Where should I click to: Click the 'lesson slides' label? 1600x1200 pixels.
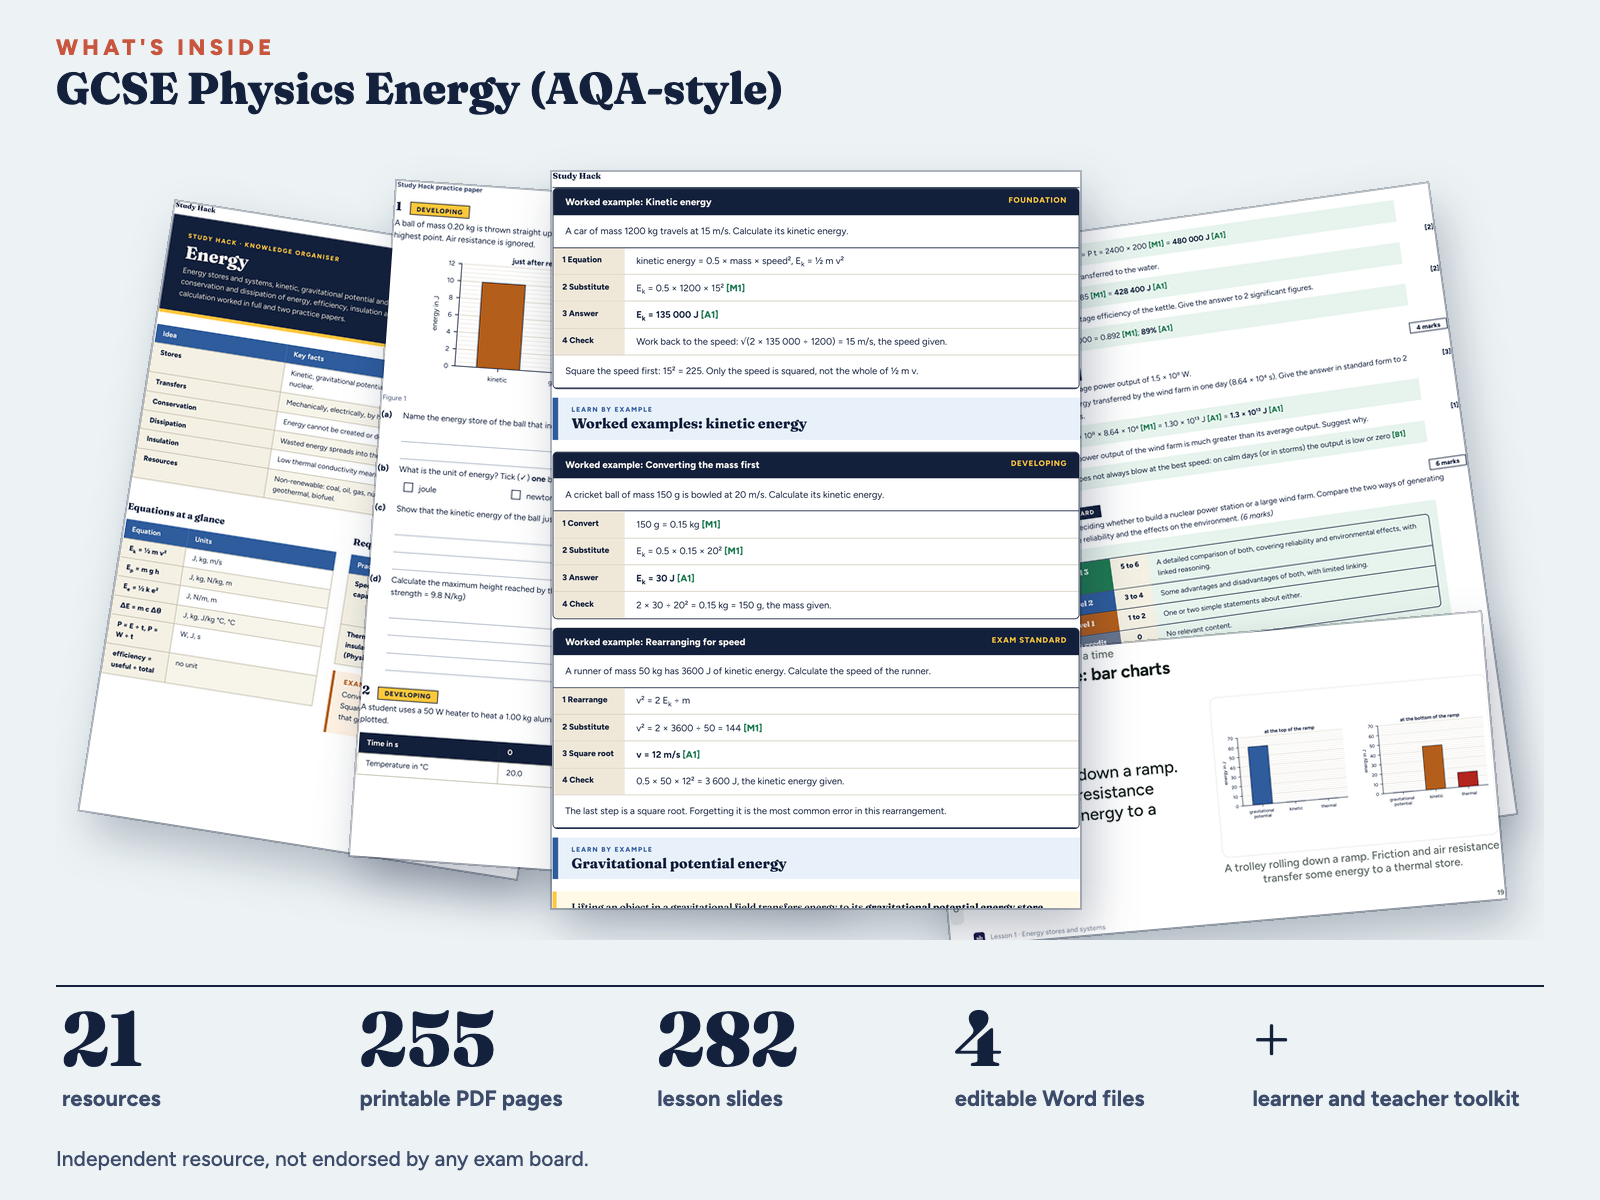pos(720,1099)
